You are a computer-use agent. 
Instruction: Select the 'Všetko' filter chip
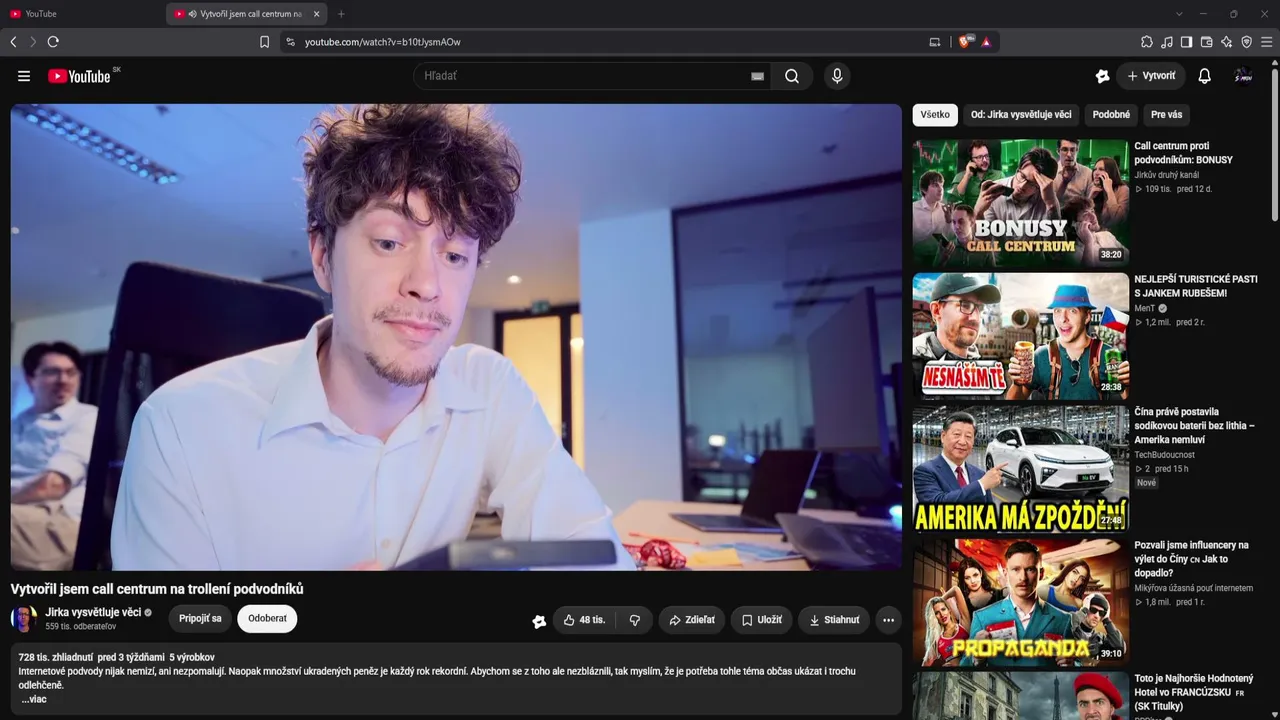pos(935,115)
